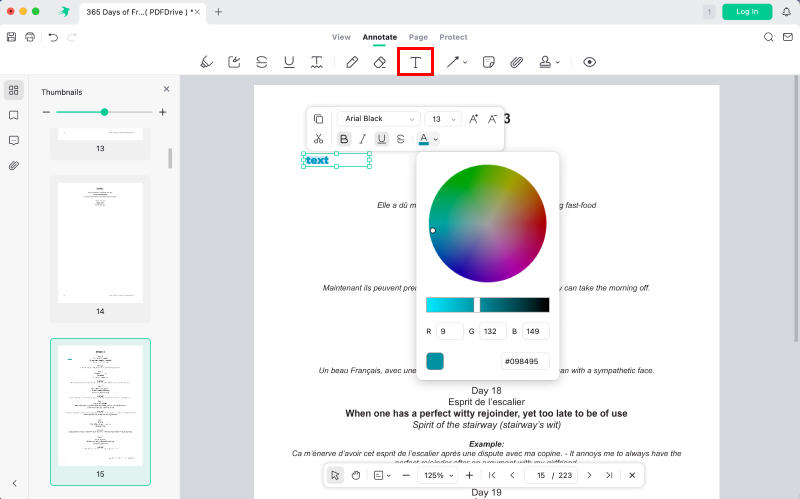Select the sticky note tool
800x499 pixels.
point(489,62)
